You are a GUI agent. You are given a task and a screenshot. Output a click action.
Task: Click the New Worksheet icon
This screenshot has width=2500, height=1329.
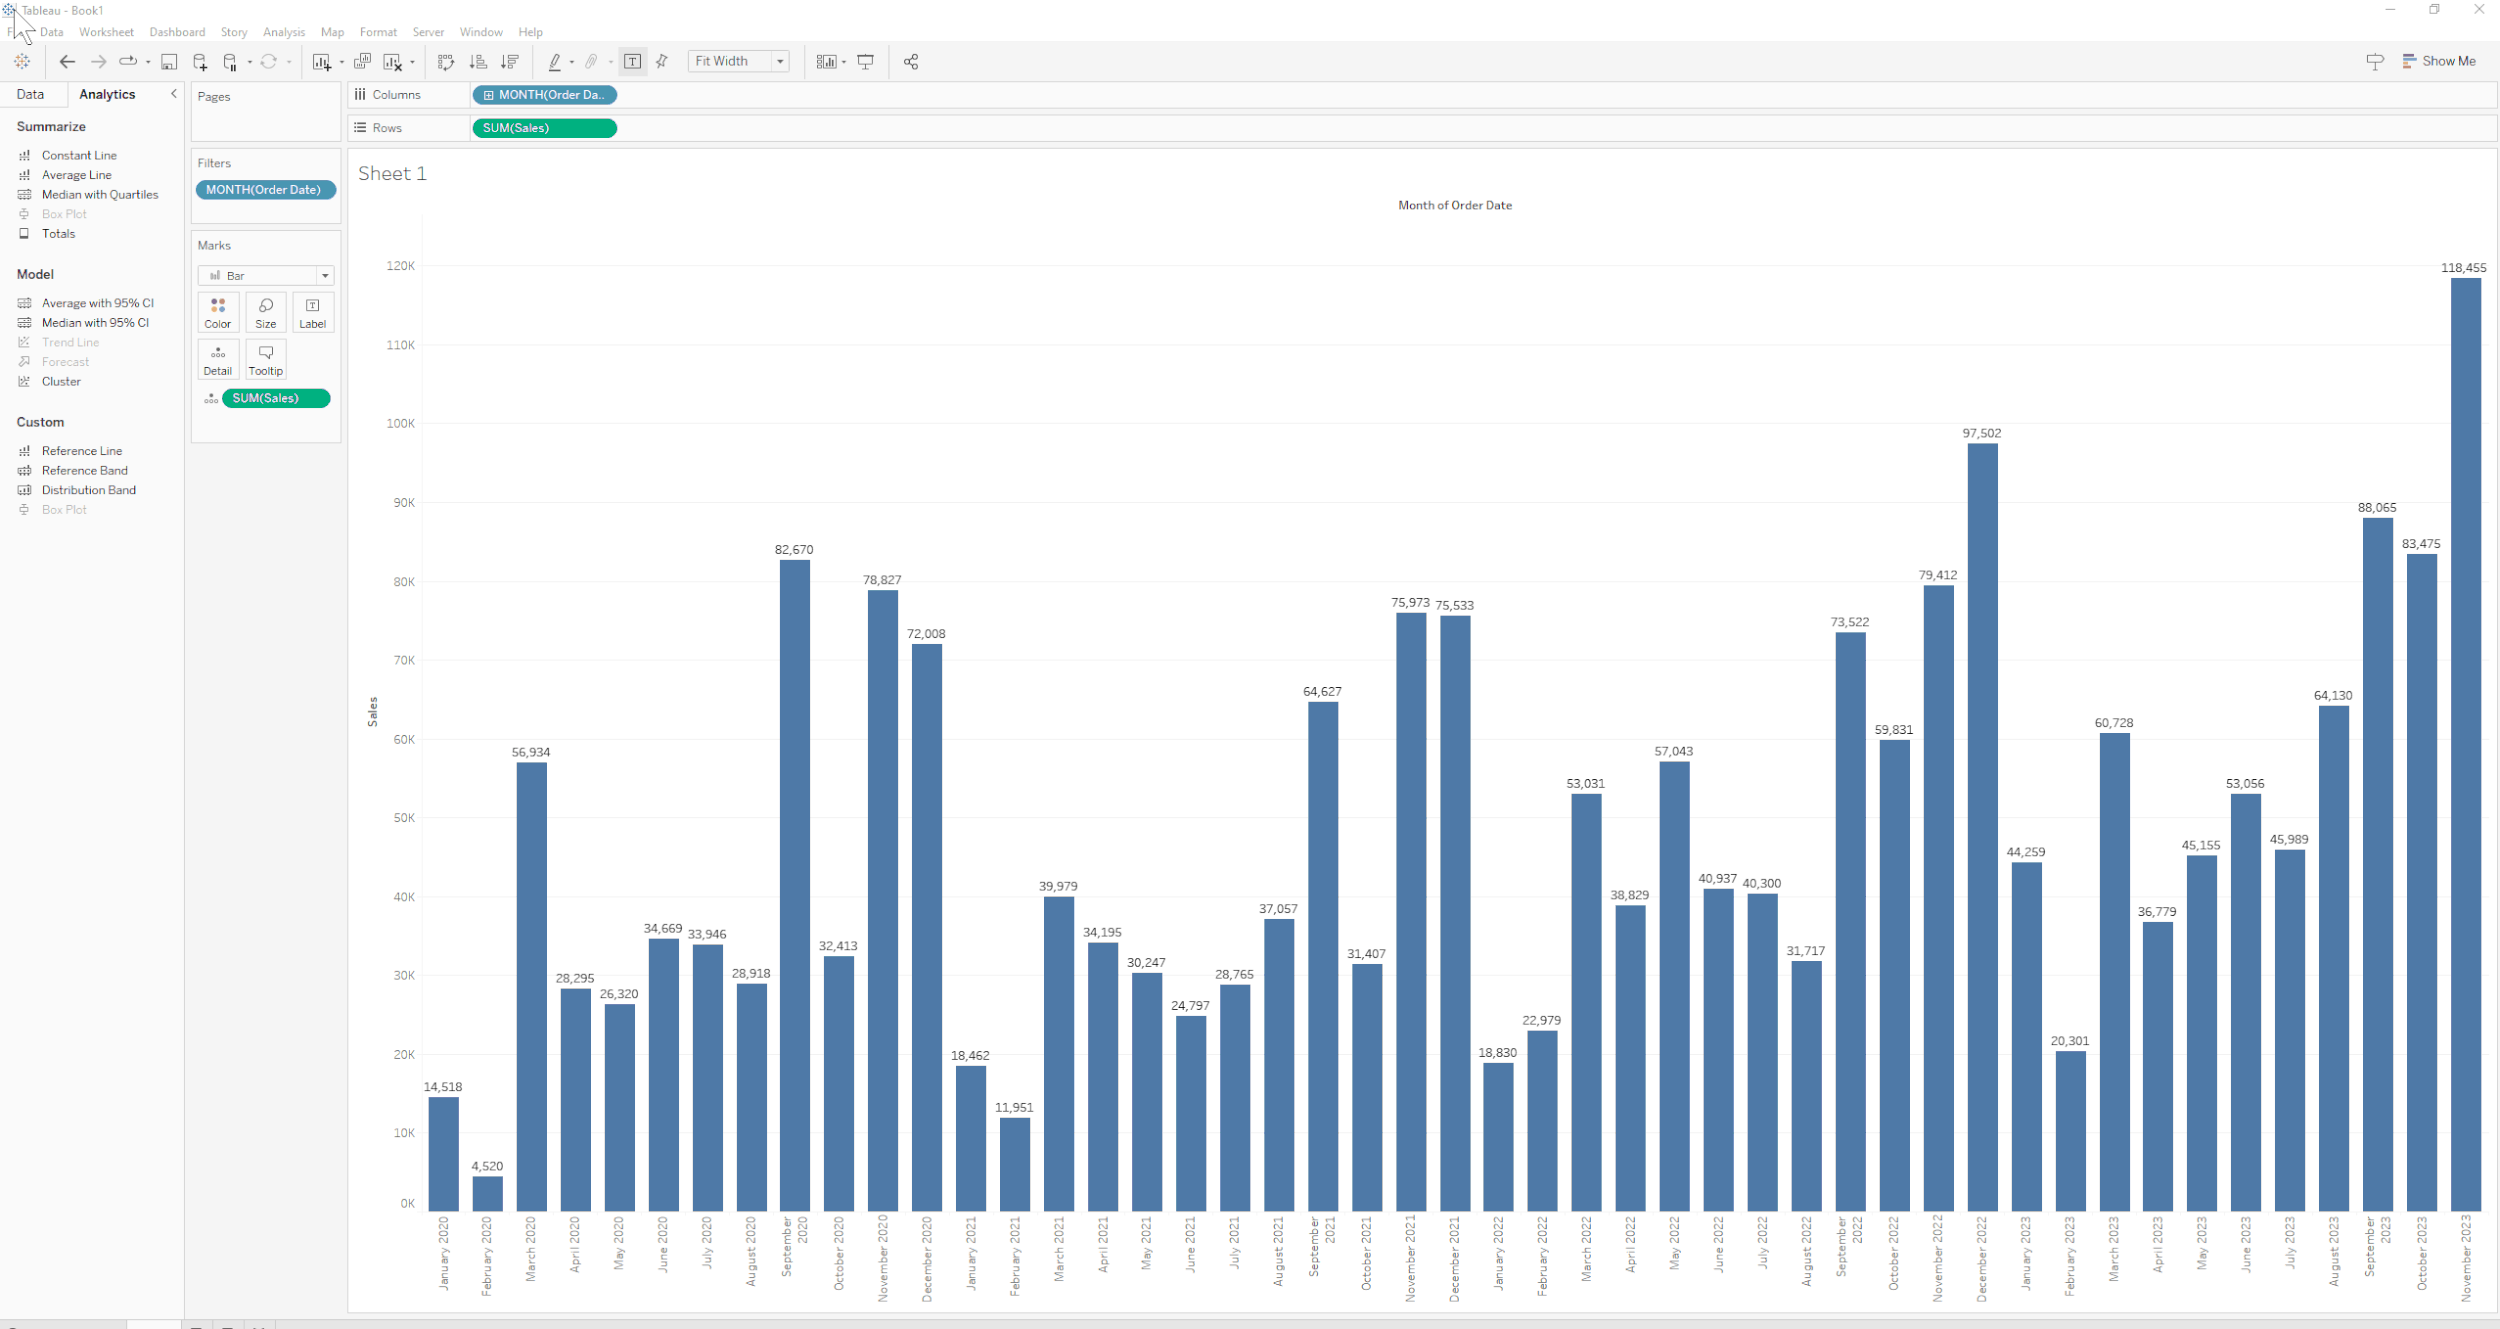322,62
